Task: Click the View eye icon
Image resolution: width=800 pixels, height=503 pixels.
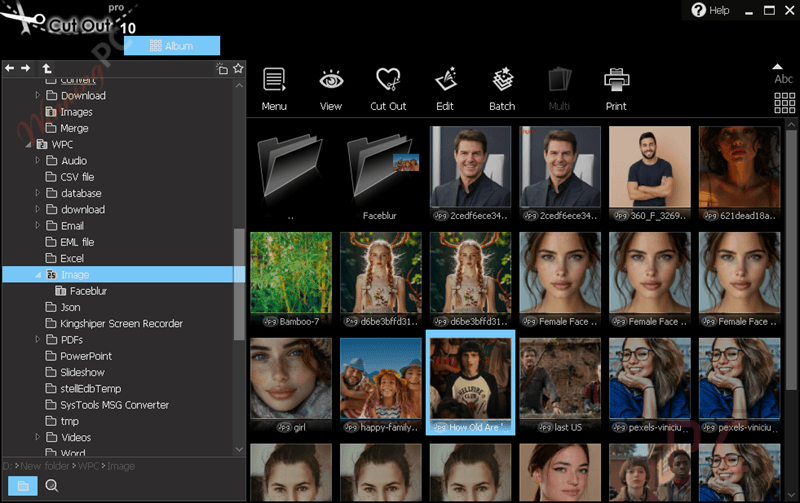Action: (x=331, y=89)
